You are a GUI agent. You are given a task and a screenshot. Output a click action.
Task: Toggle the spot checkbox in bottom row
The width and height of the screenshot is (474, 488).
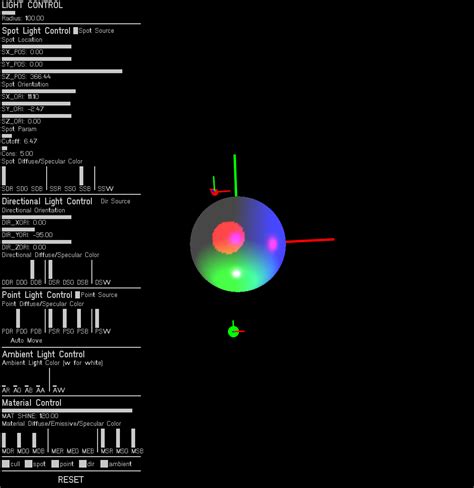29,464
